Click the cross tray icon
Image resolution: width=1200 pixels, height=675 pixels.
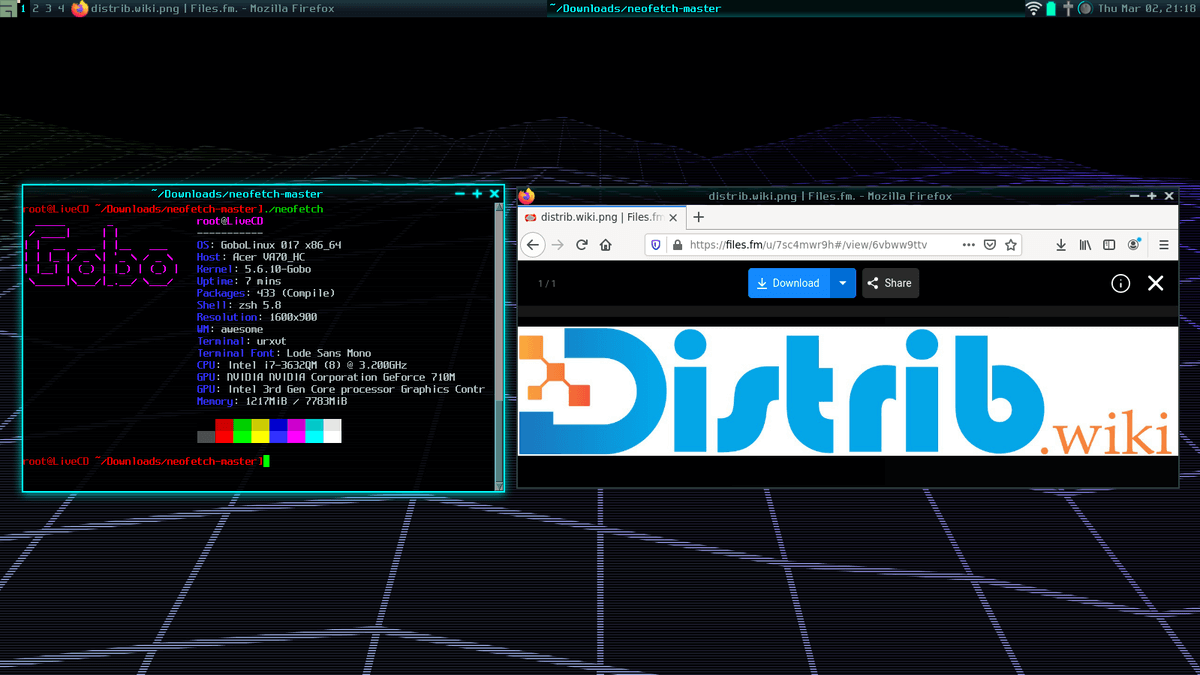click(1068, 8)
